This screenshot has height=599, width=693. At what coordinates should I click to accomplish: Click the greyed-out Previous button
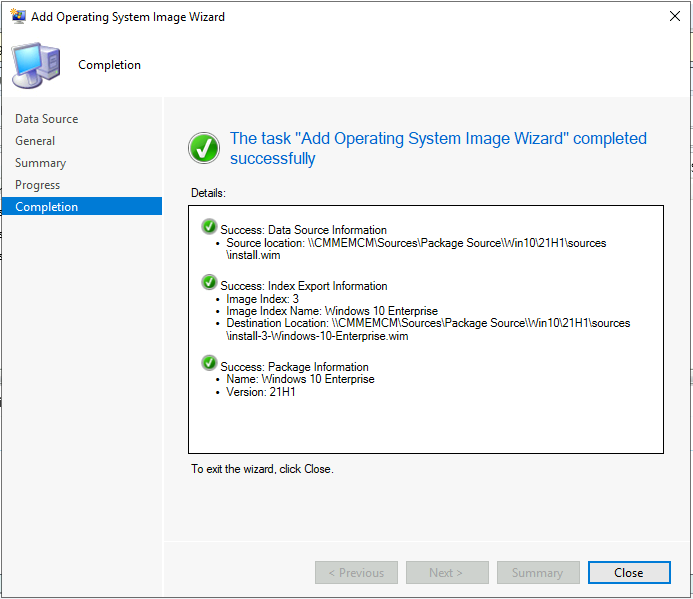tap(356, 572)
